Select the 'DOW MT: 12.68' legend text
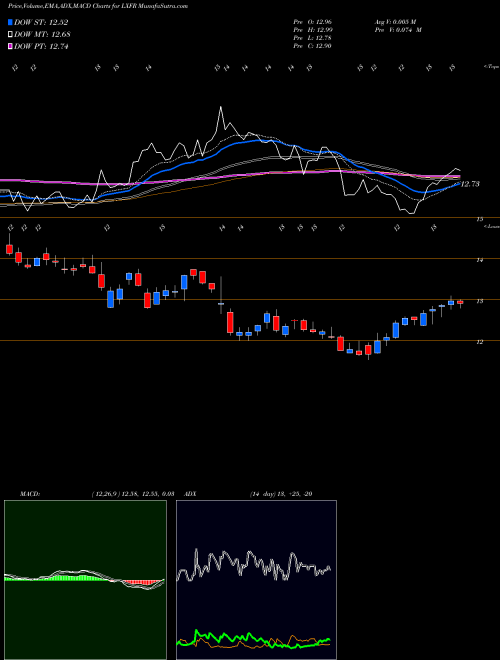 click(x=42, y=34)
